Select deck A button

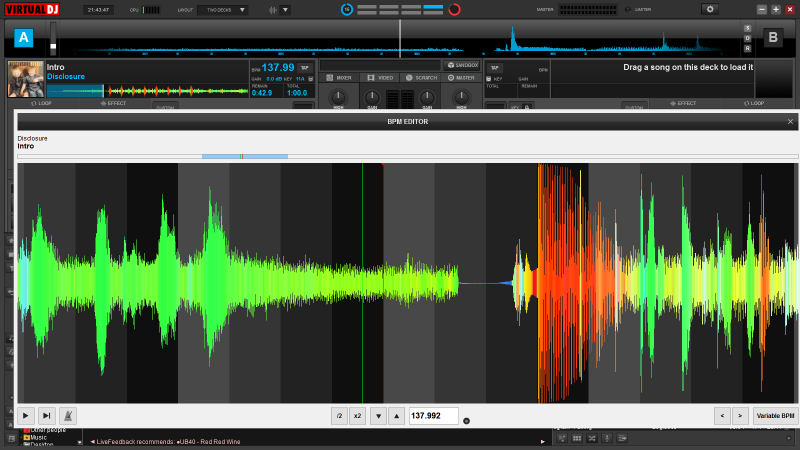(x=23, y=38)
